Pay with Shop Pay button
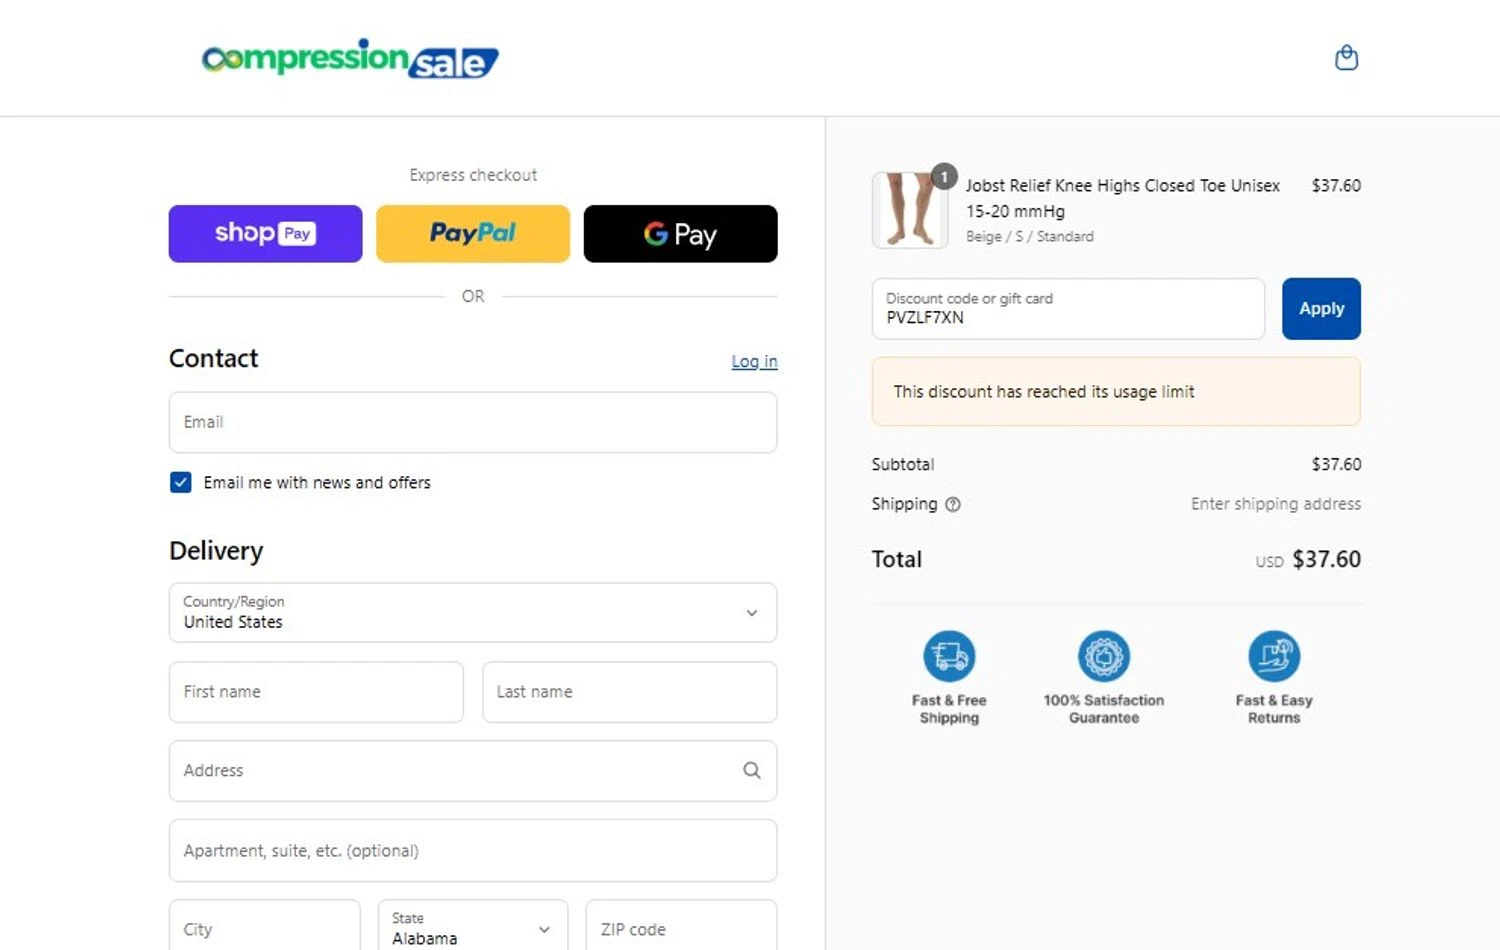This screenshot has width=1500, height=950. tap(265, 234)
